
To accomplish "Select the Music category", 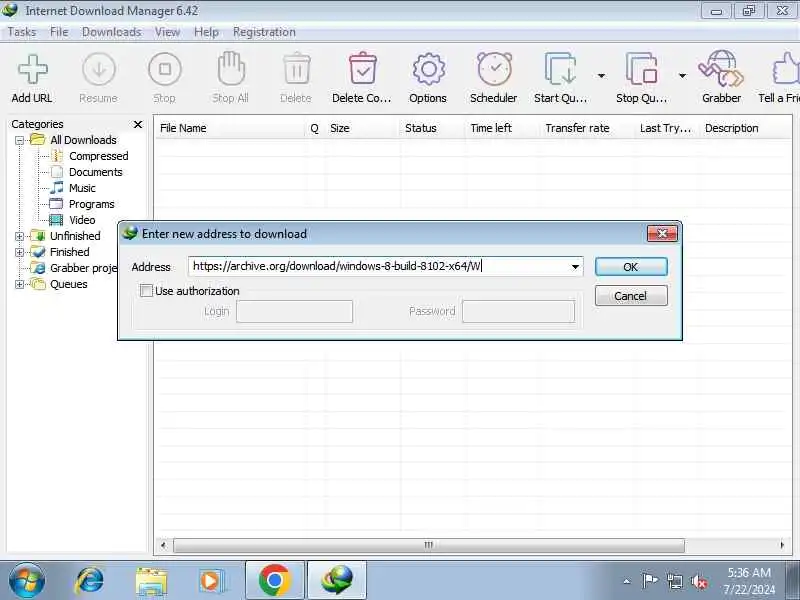I will [x=82, y=188].
